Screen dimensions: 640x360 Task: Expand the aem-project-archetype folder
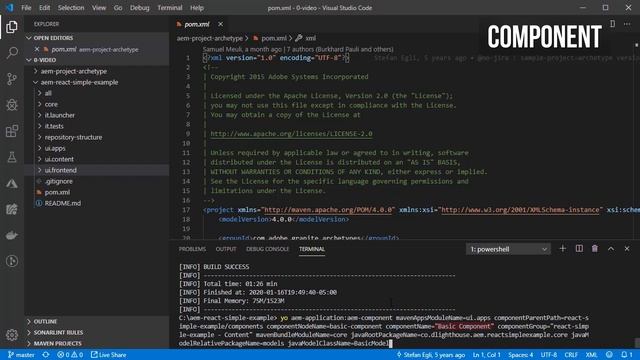(36, 71)
